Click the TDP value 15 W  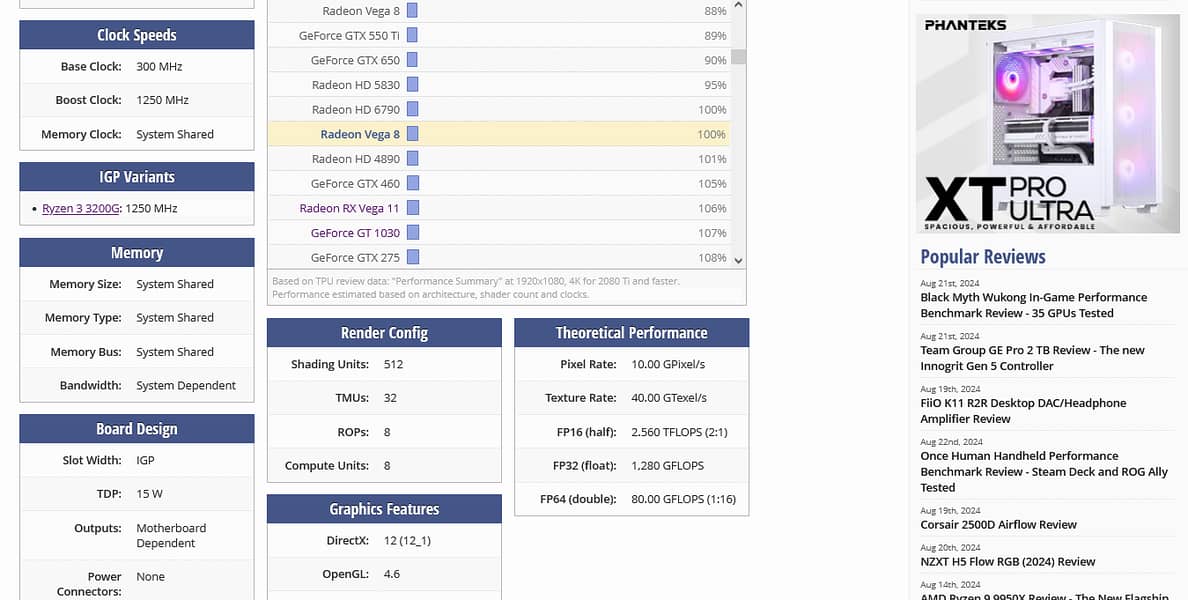[x=149, y=494]
